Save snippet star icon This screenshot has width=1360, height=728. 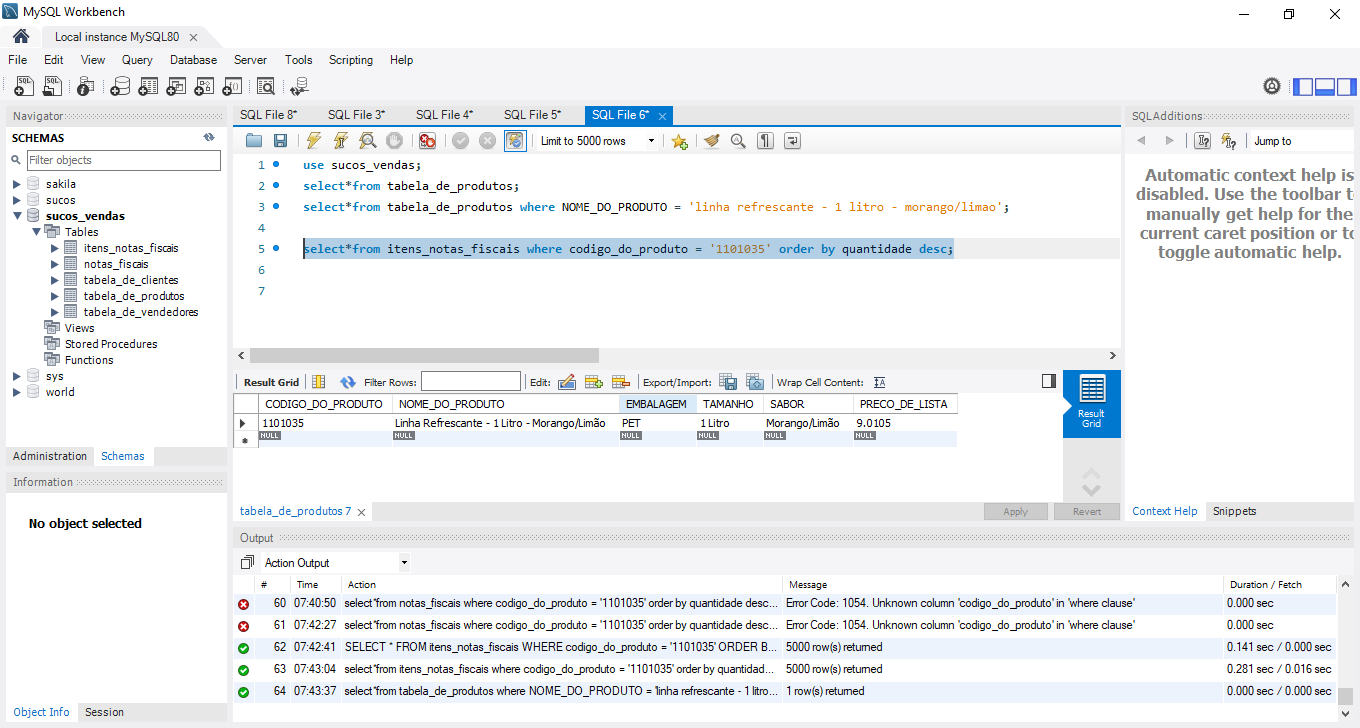point(679,141)
